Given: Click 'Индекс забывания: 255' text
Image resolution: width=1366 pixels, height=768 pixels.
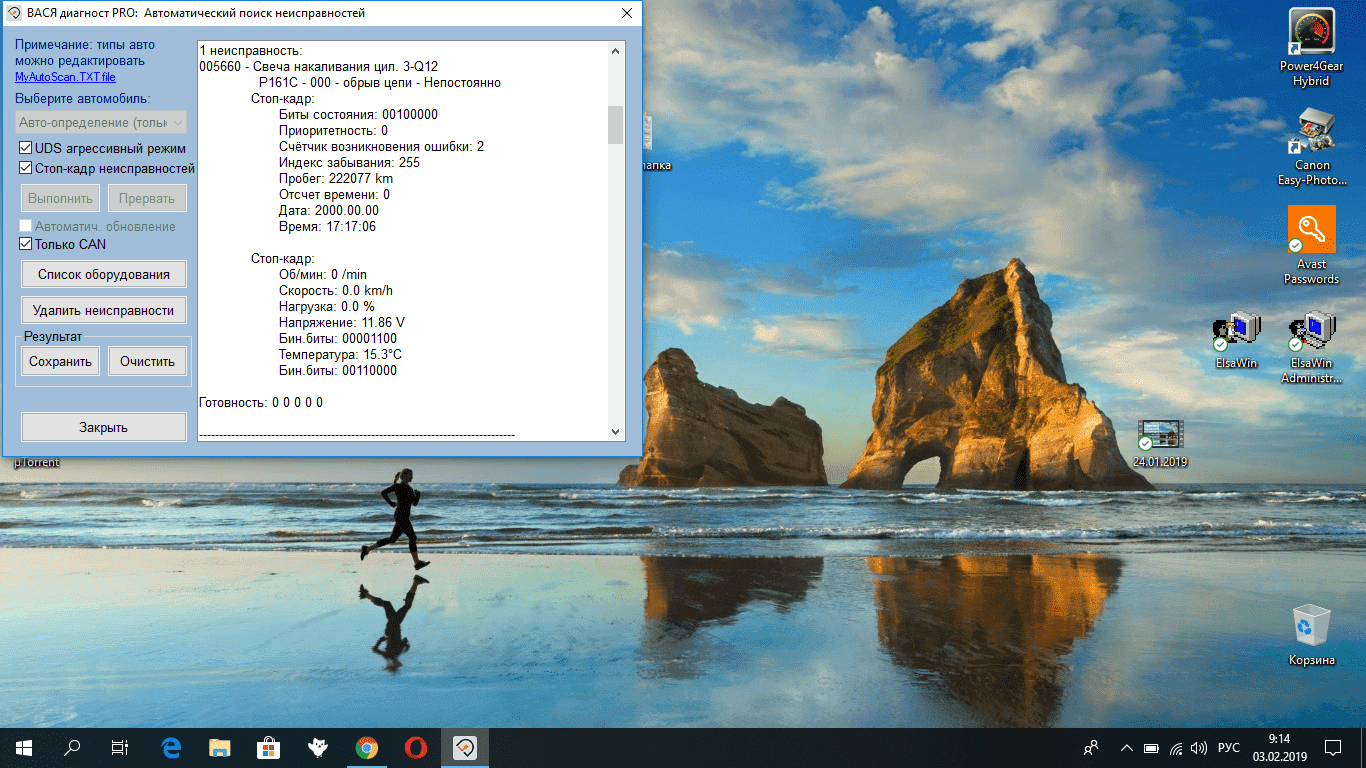Looking at the screenshot, I should (x=349, y=162).
